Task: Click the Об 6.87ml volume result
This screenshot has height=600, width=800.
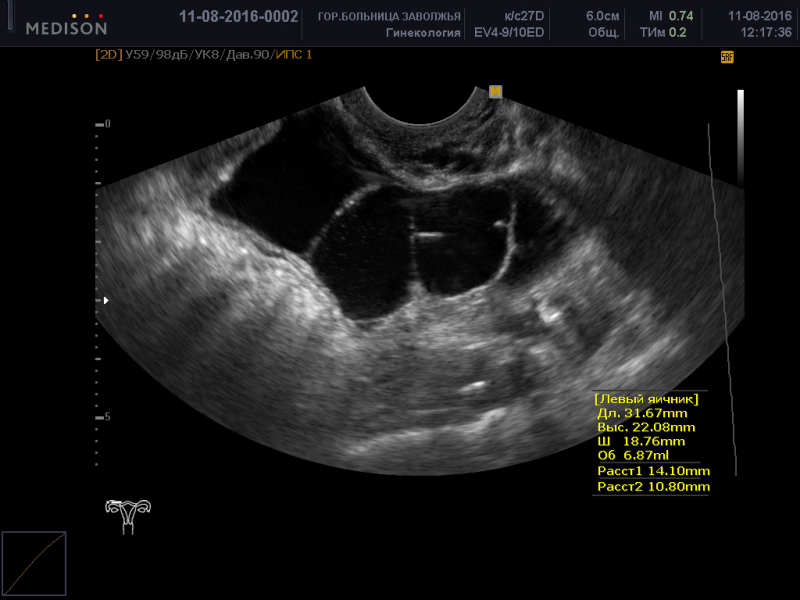Action: pyautogui.click(x=633, y=455)
